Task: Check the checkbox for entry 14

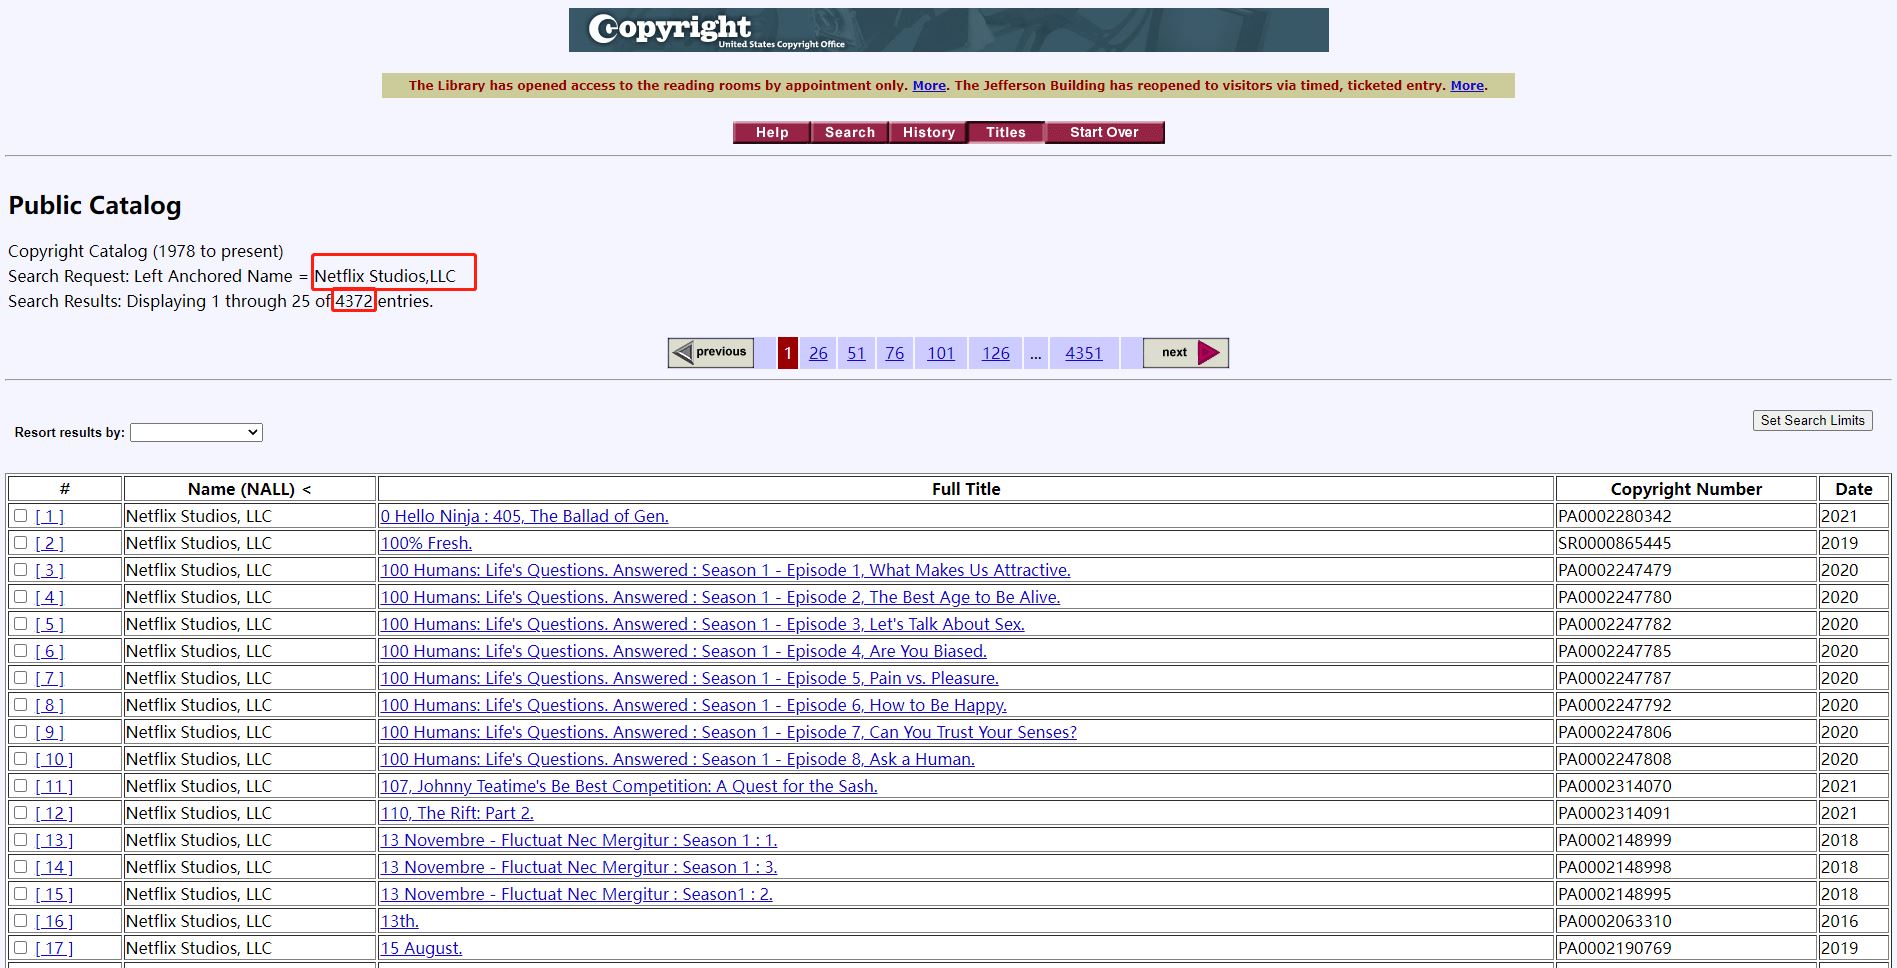Action: [x=20, y=867]
